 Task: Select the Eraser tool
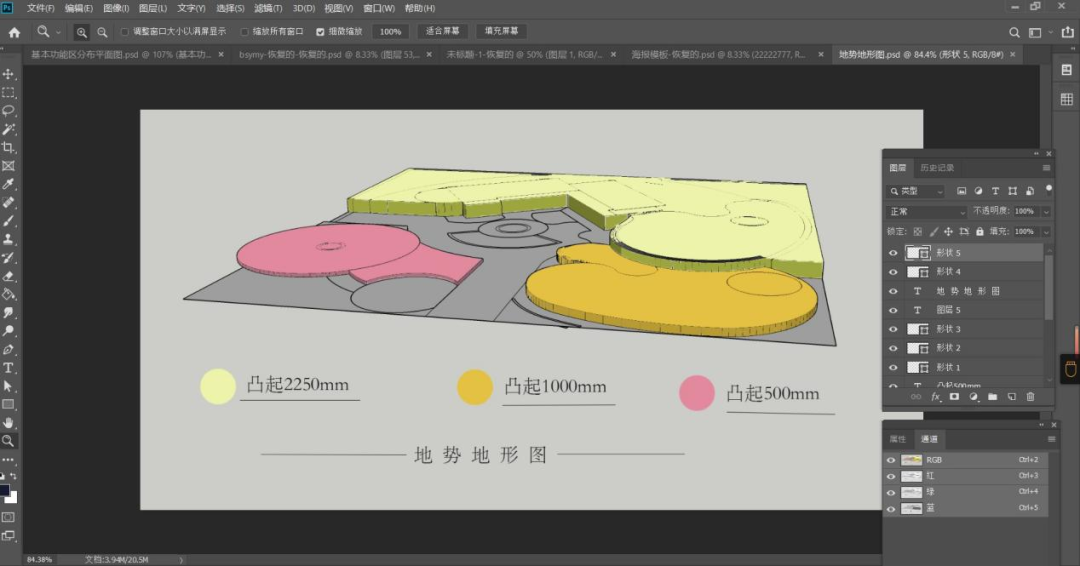coord(8,276)
